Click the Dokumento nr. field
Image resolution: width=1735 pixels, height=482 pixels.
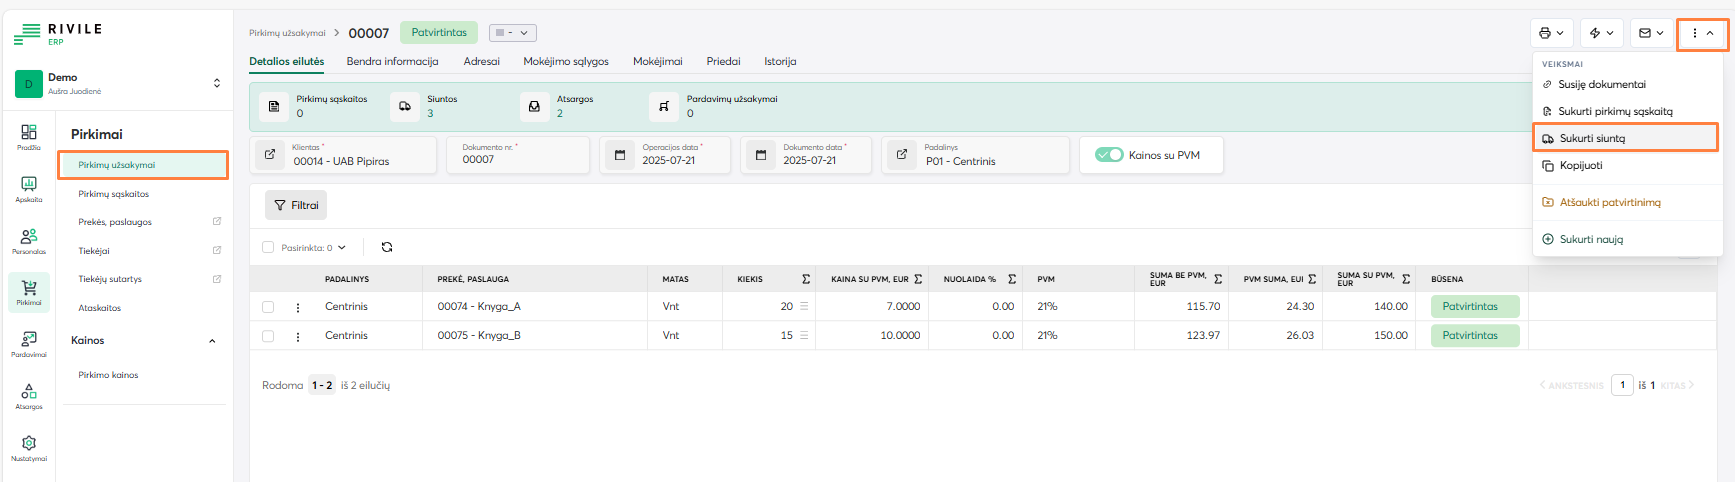[517, 159]
